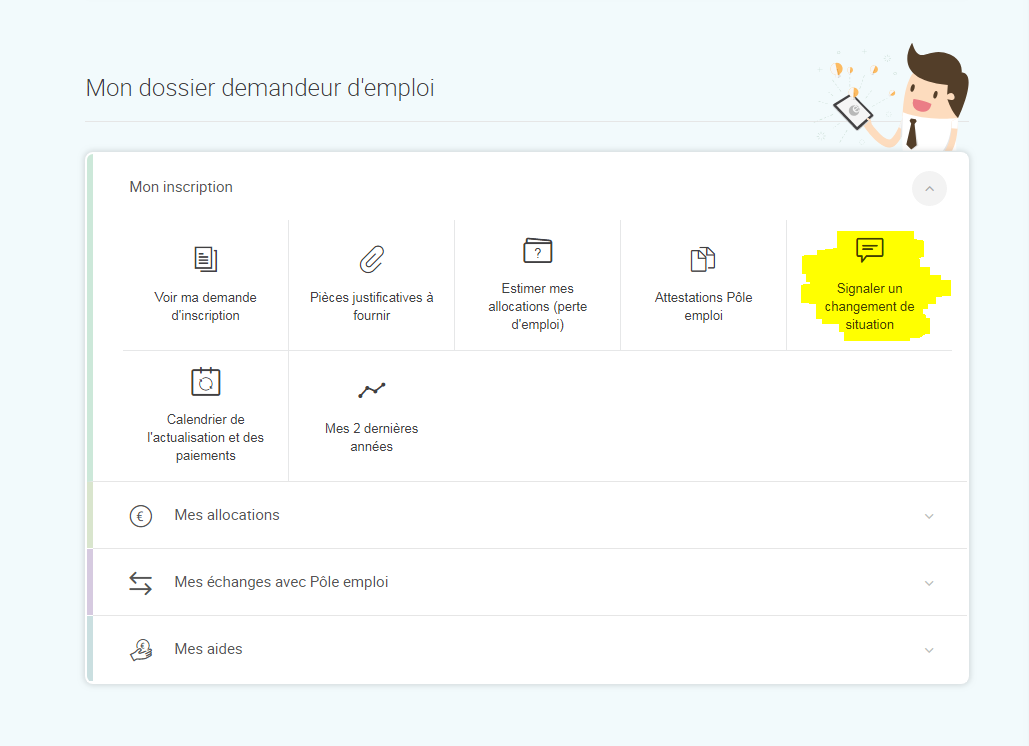Click the speech bubble icon for Signaler changement
Screen dimensions: 1029x746
pos(870,250)
